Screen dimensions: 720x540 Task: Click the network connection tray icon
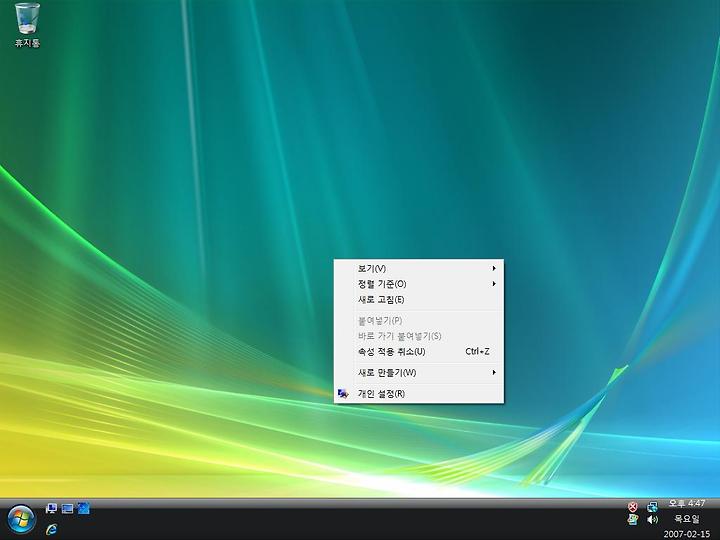(652, 507)
